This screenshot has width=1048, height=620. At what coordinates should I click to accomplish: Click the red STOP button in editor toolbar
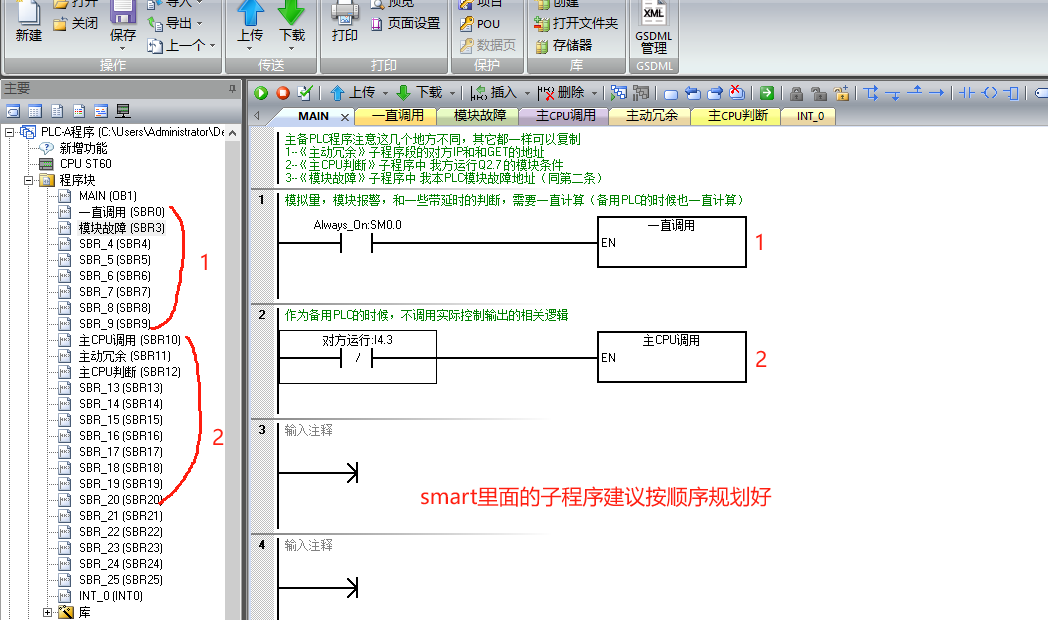[x=283, y=93]
